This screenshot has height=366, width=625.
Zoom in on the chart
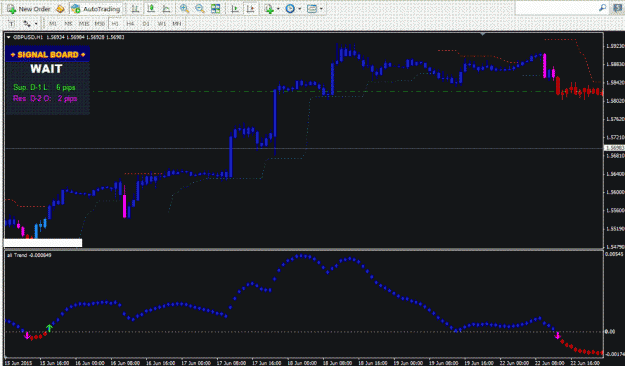point(184,9)
